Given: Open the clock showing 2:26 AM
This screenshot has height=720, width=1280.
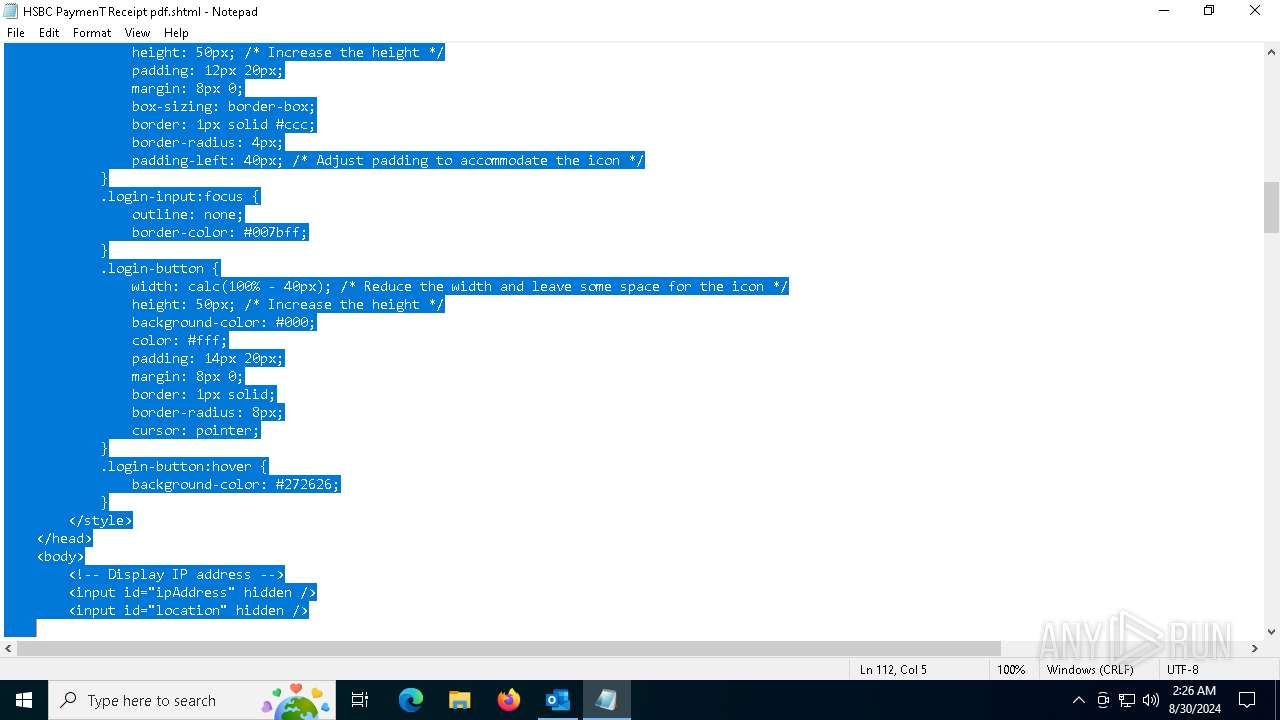Looking at the screenshot, I should point(1194,700).
